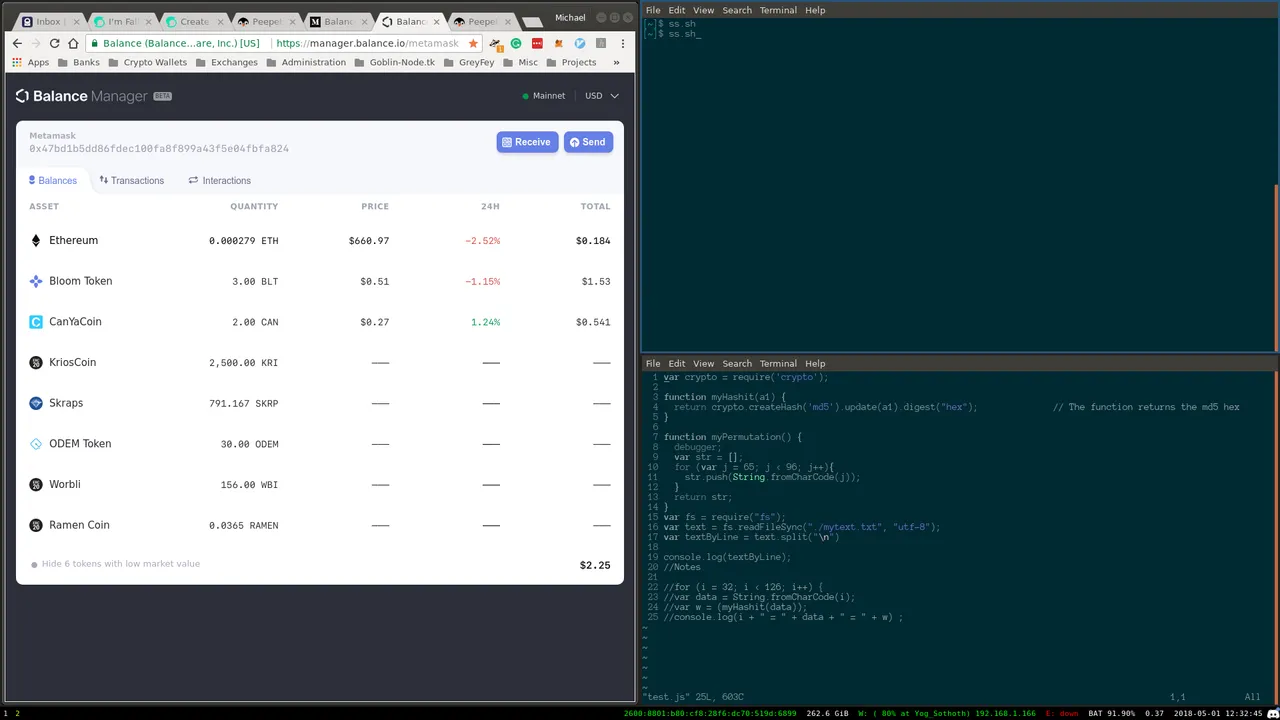Image resolution: width=1280 pixels, height=720 pixels.
Task: Select the Balances tab
Action: point(53,181)
